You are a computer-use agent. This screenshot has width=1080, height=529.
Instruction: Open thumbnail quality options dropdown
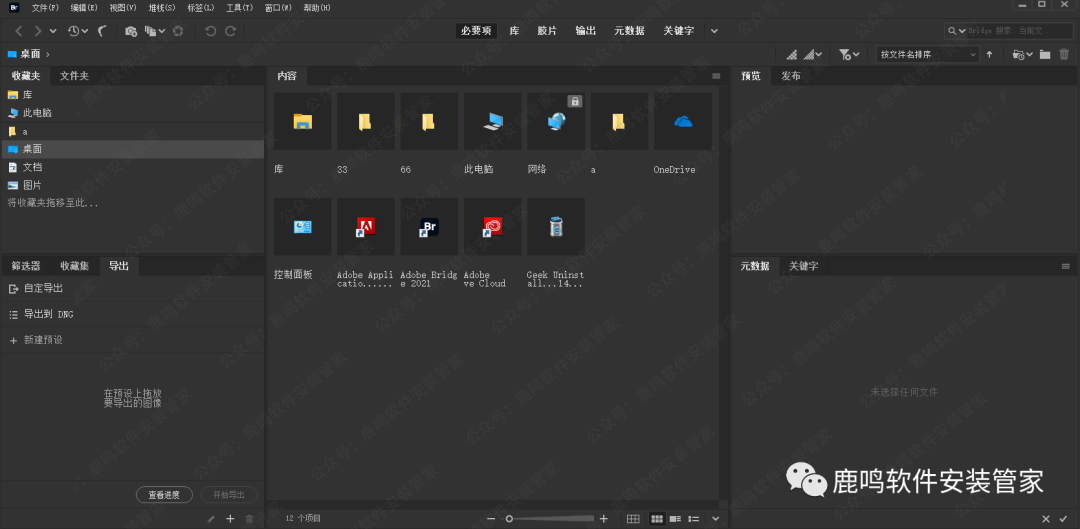(x=813, y=54)
